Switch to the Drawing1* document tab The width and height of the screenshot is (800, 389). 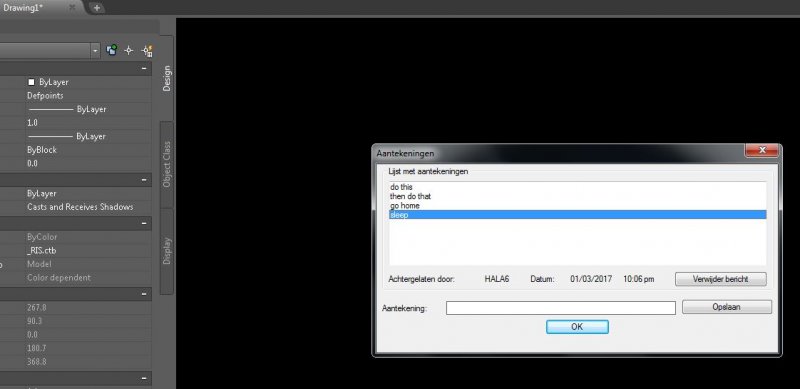[23, 7]
